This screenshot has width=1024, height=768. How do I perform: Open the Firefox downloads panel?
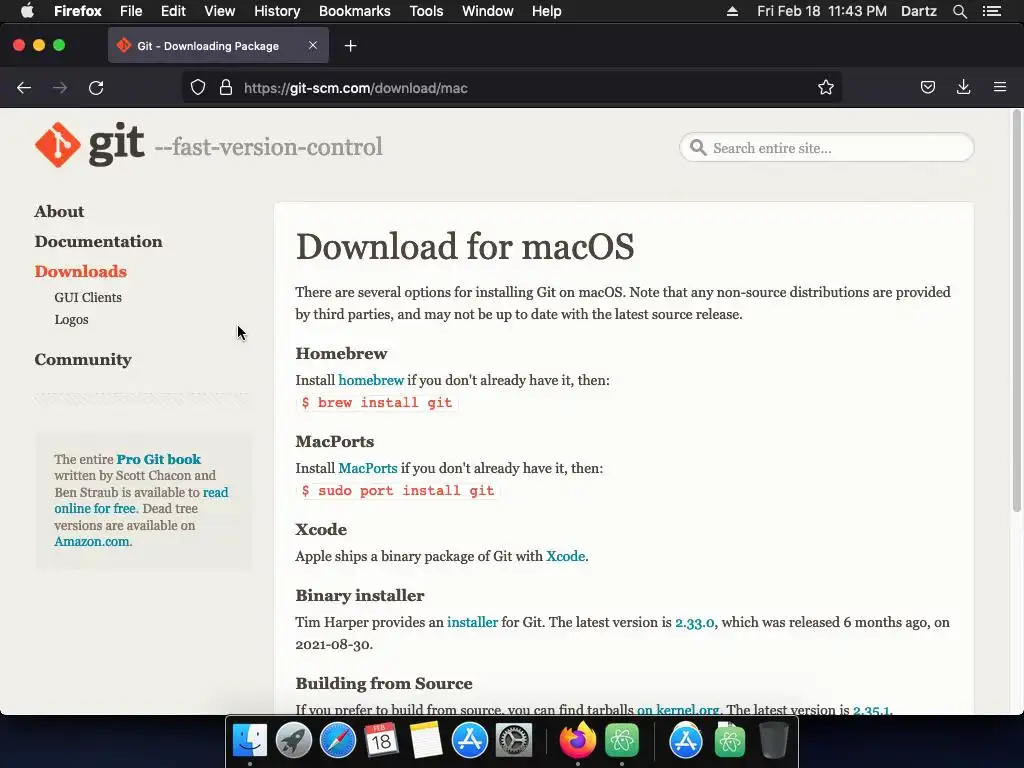pyautogui.click(x=963, y=87)
